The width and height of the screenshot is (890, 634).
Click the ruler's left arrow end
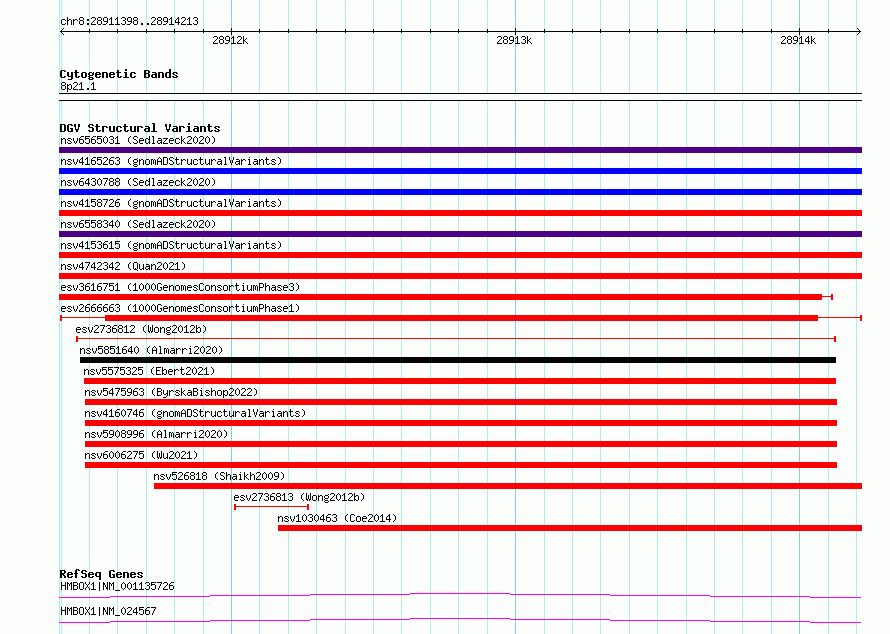click(x=62, y=31)
